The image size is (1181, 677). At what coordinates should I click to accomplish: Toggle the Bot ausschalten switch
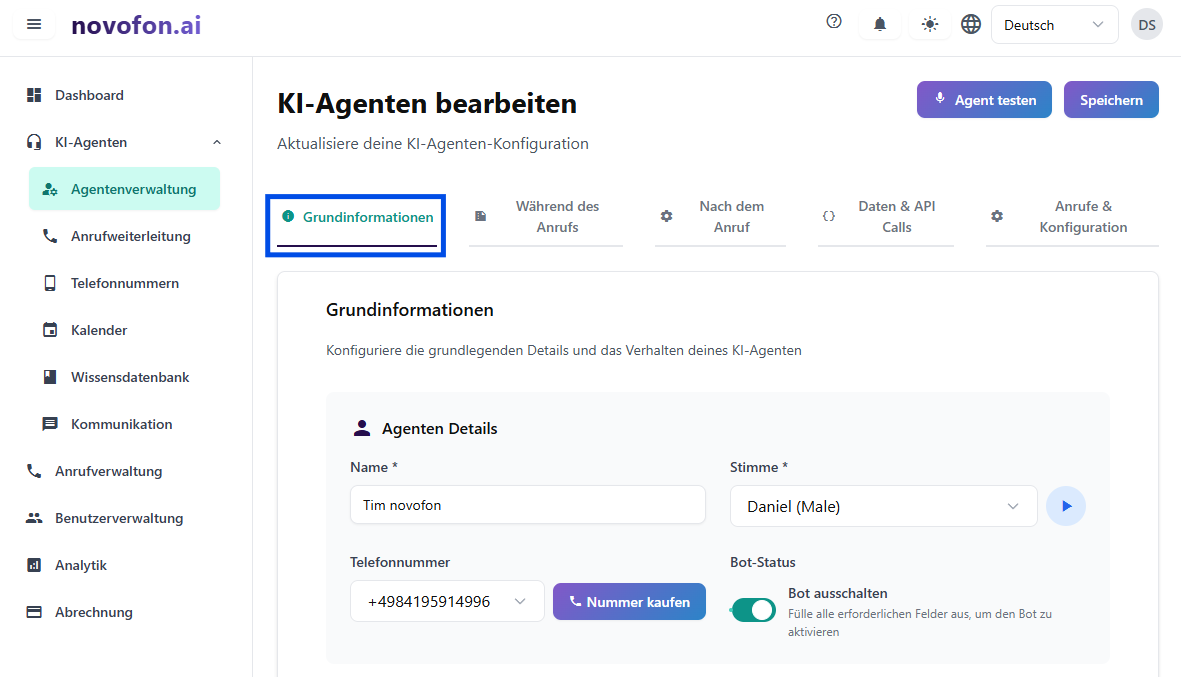coord(754,610)
